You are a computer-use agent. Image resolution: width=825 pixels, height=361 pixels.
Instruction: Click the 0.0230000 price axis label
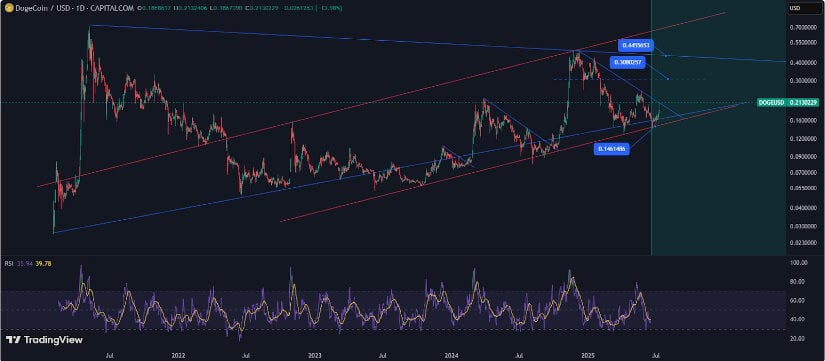click(802, 243)
